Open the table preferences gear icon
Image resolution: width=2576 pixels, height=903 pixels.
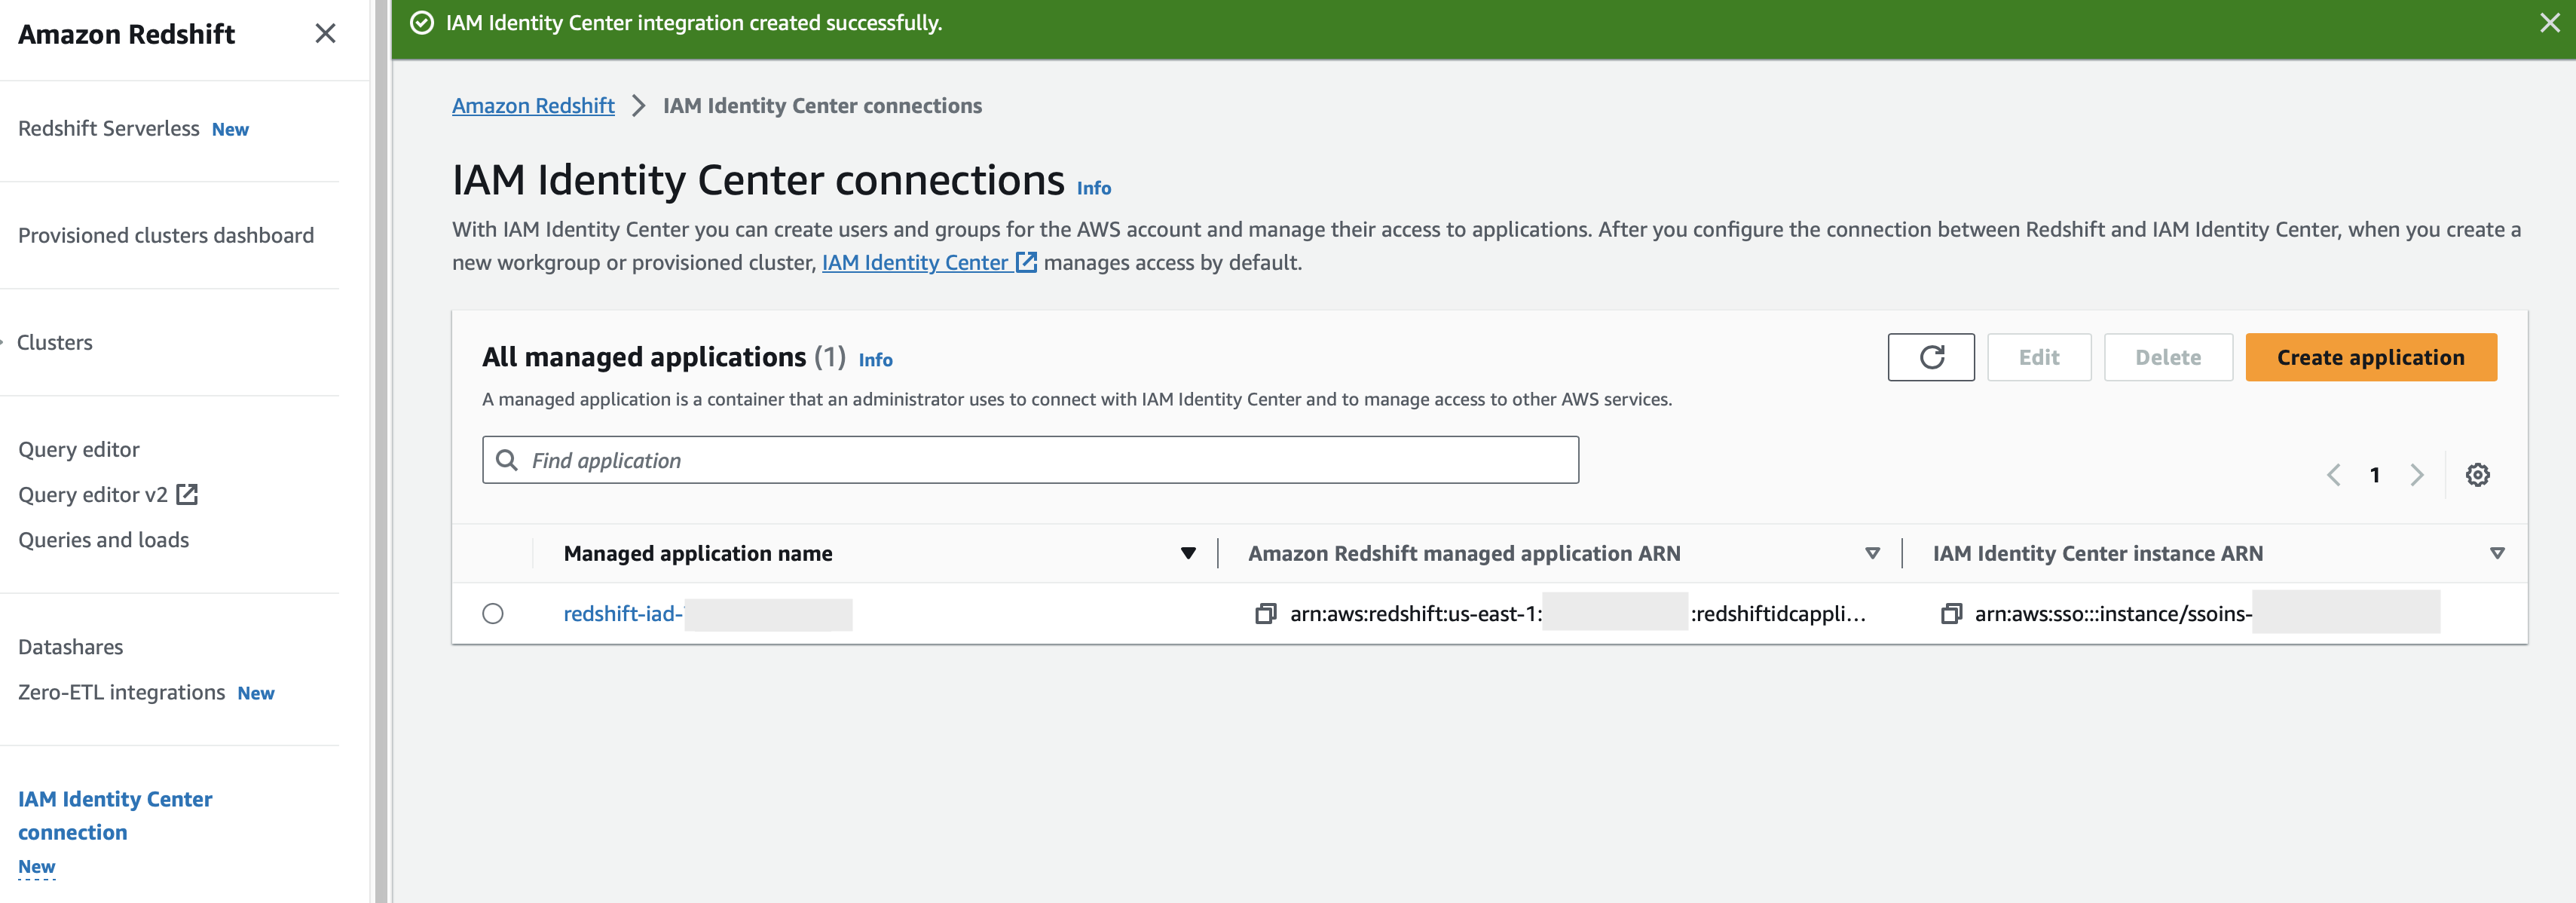[x=2478, y=475]
